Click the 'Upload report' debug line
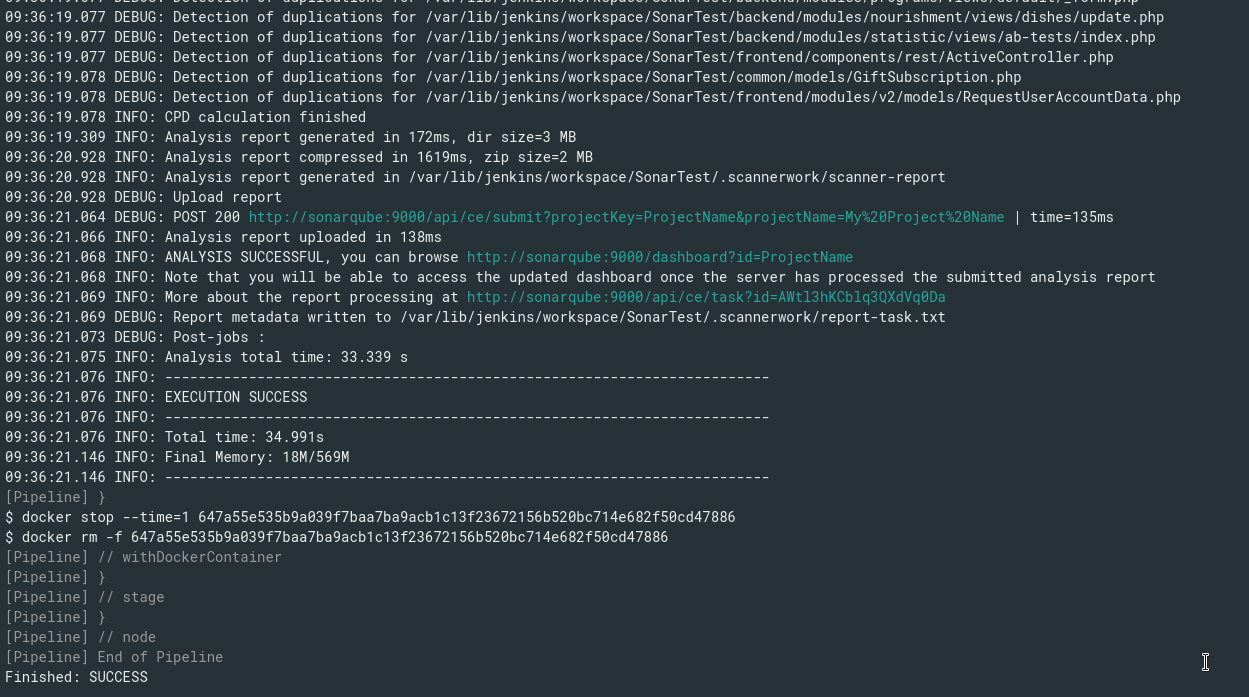The width and height of the screenshot is (1249, 697). (x=227, y=197)
